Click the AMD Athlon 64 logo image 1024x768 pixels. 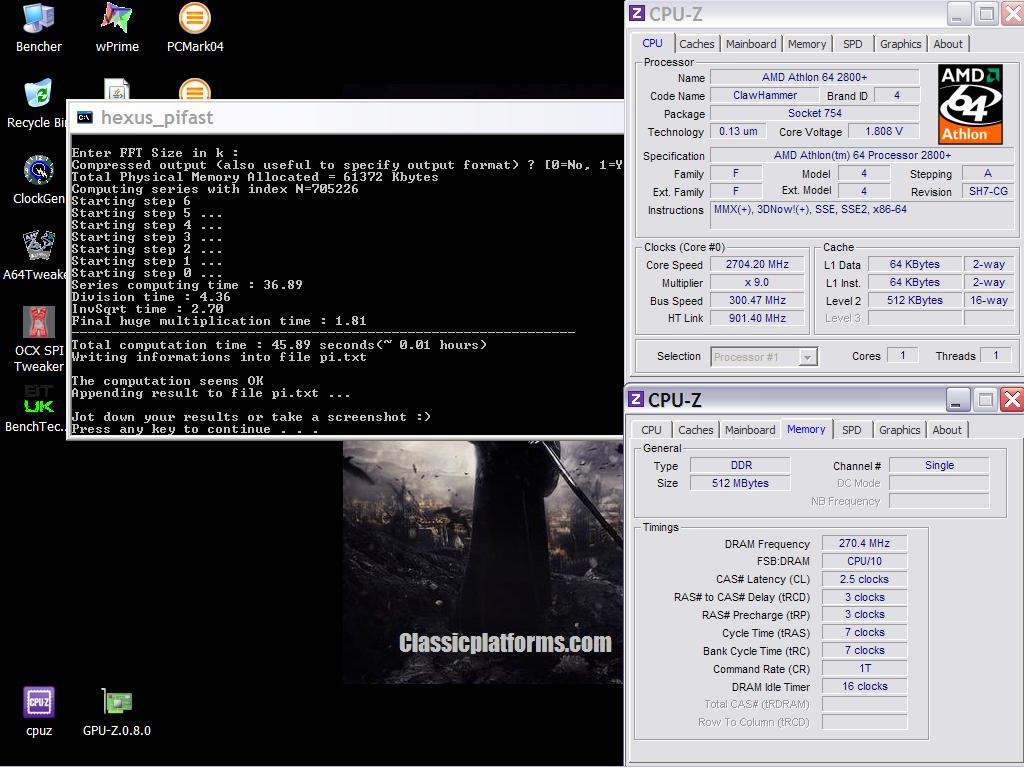[x=970, y=104]
